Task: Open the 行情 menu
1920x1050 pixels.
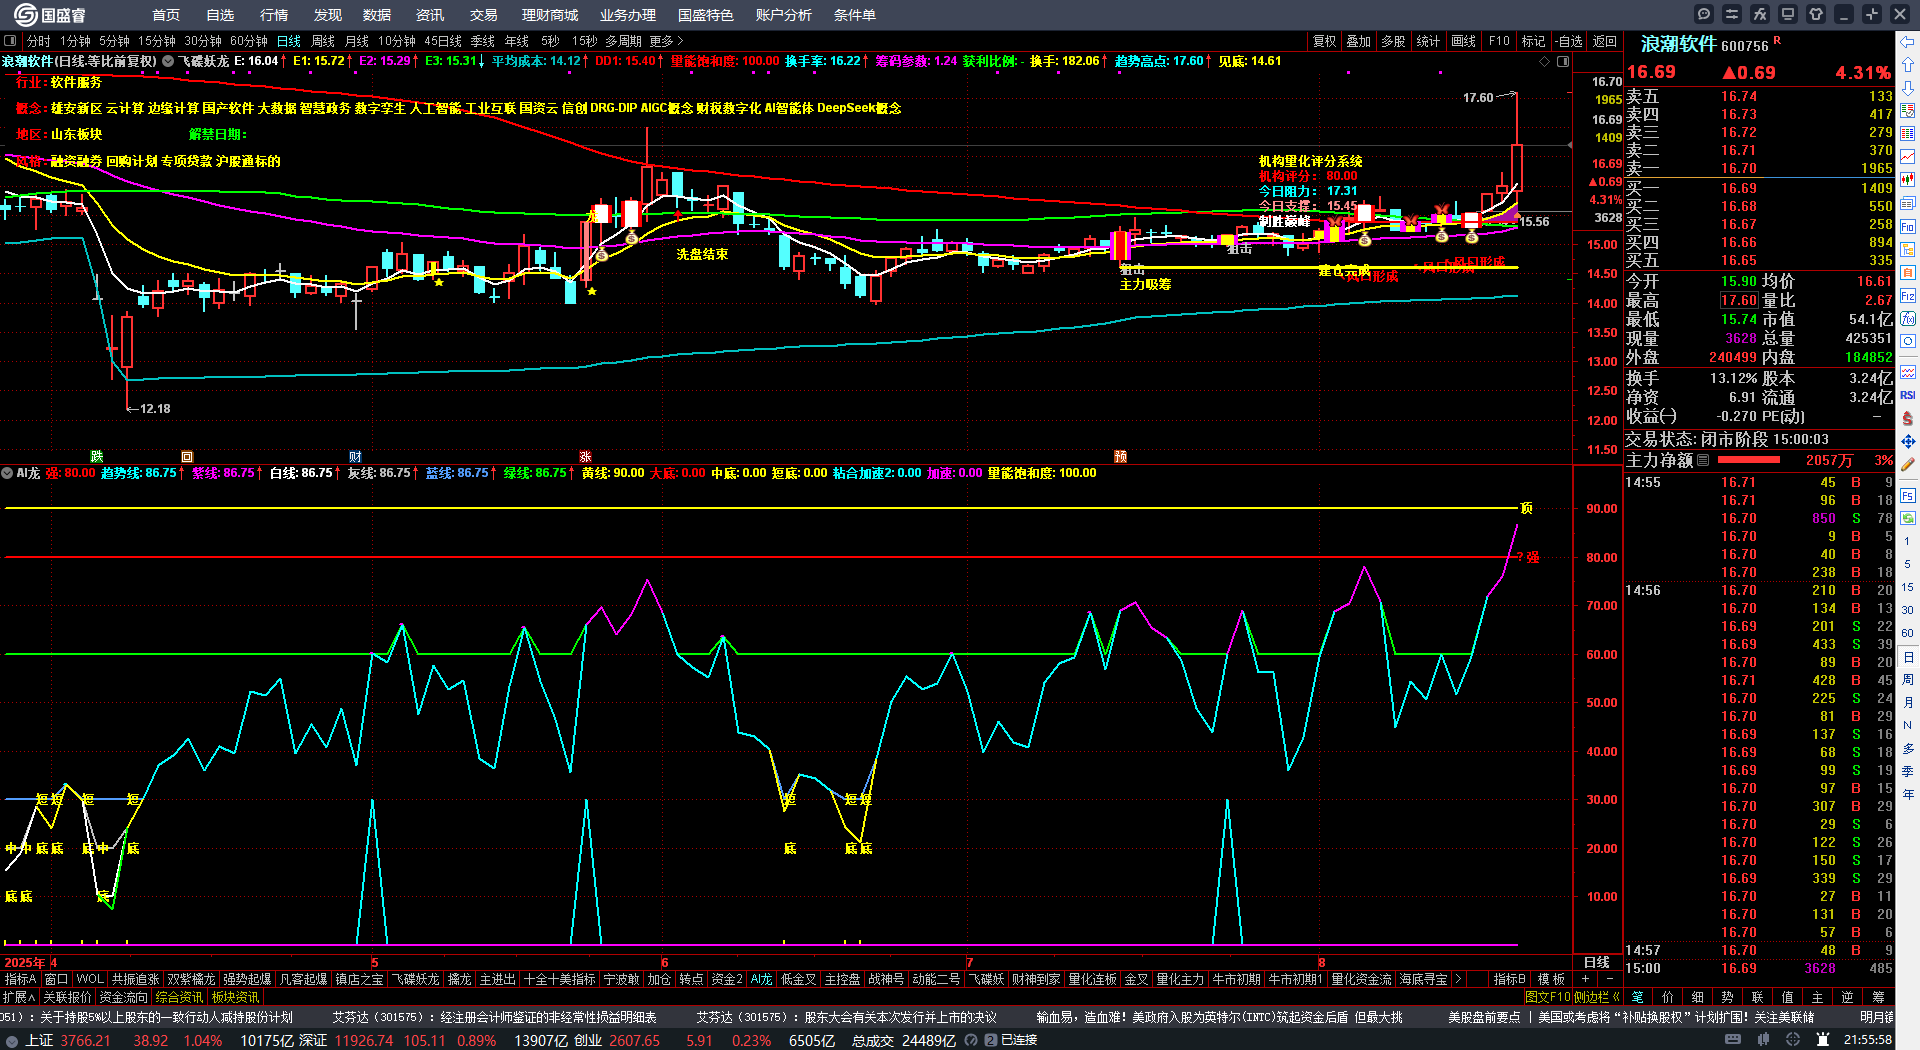Action: 274,15
